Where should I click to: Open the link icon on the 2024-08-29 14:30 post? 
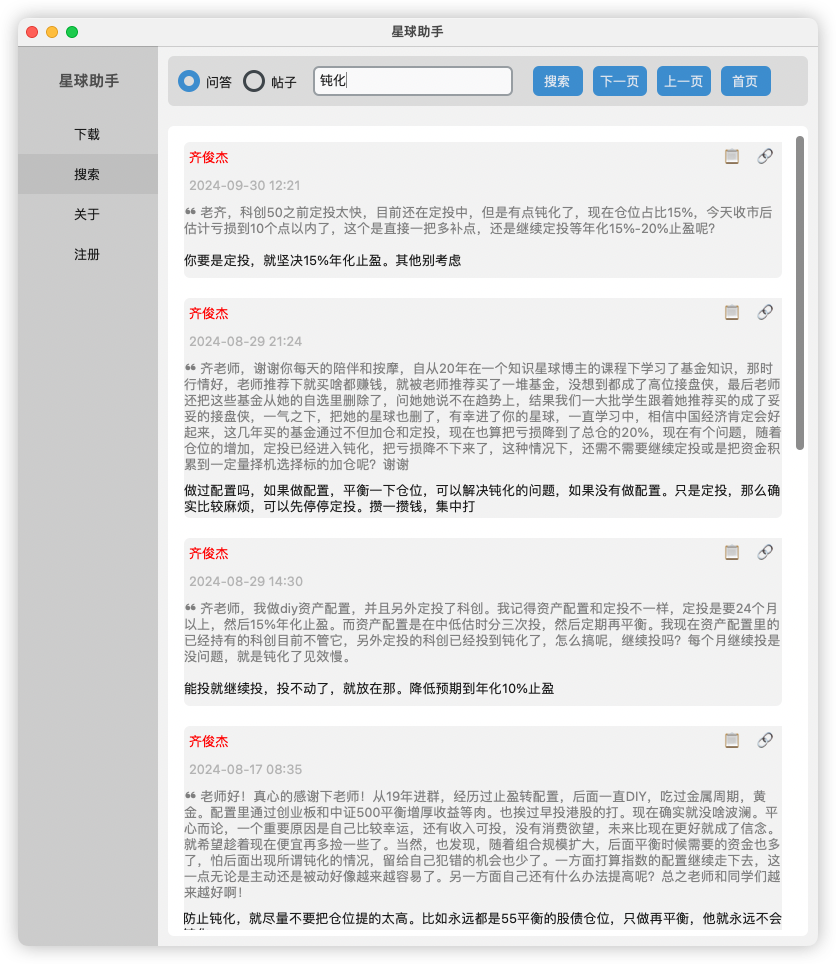[x=765, y=553]
